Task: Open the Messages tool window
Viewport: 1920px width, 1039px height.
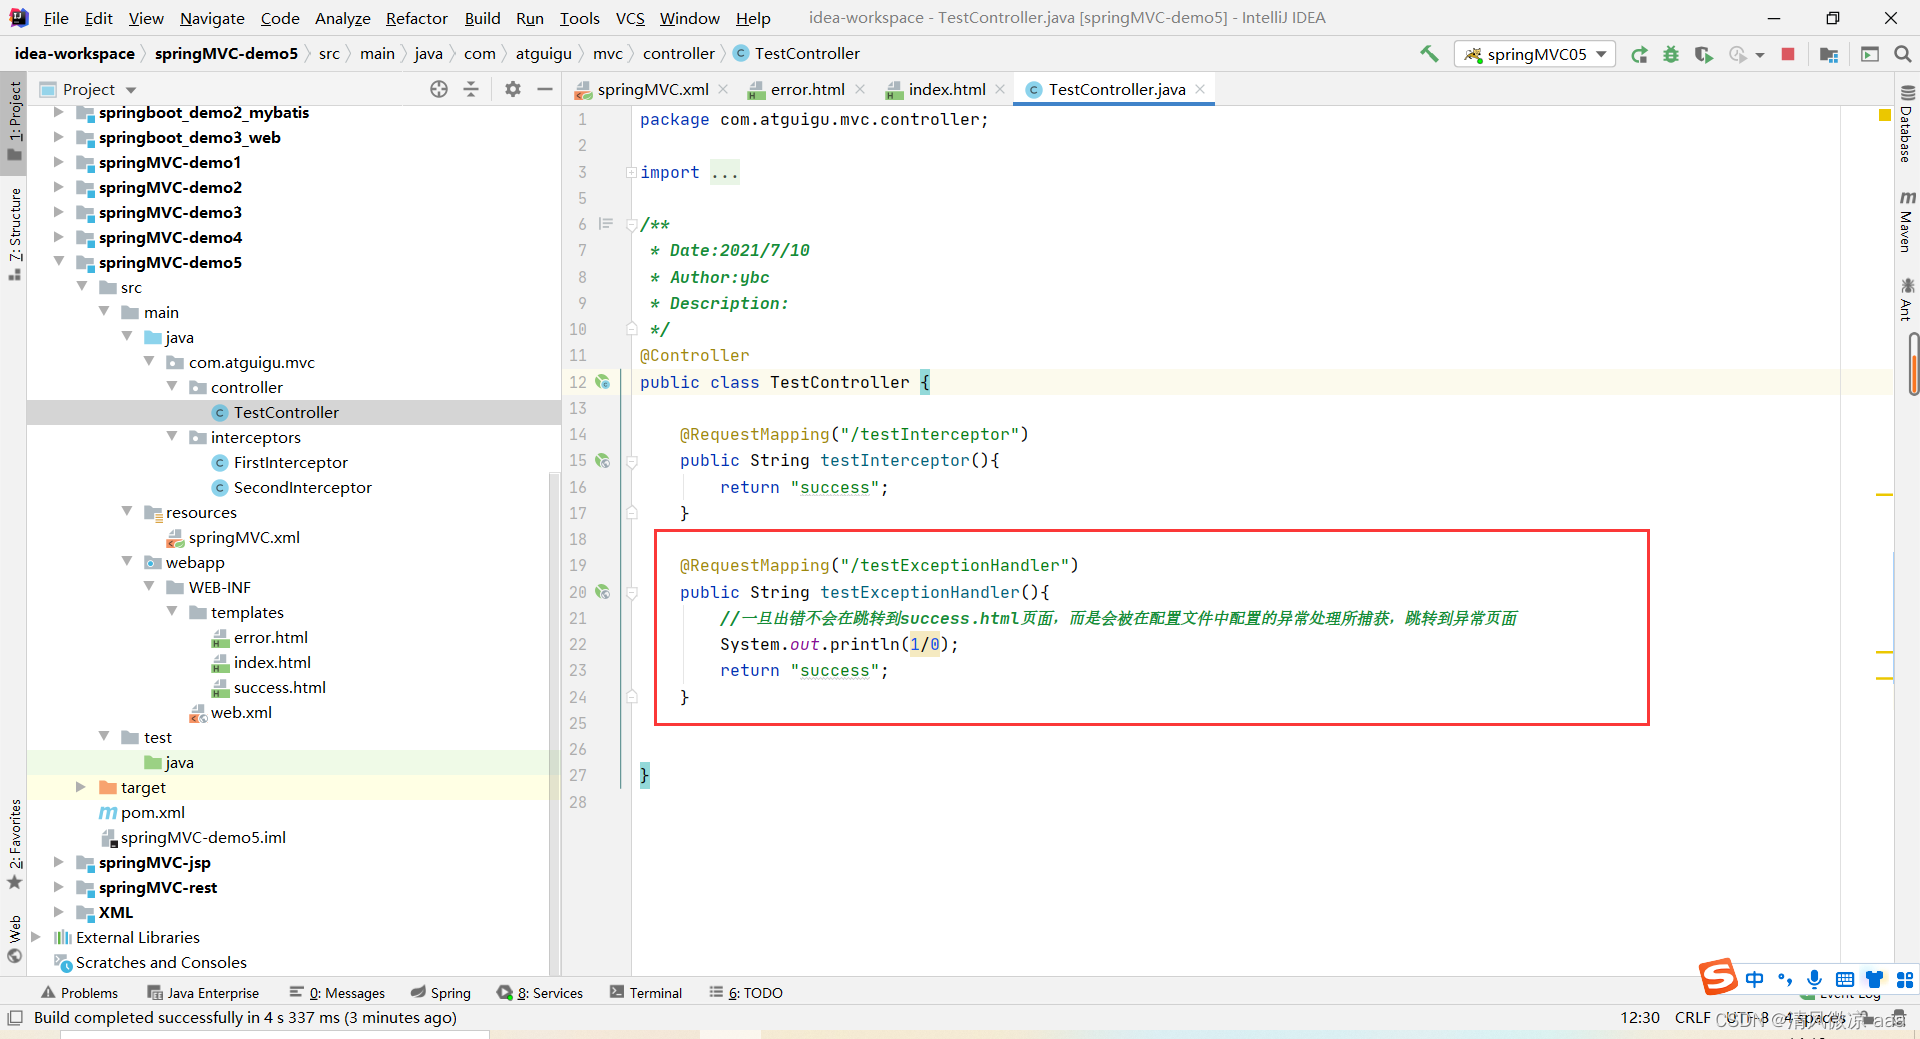Action: [337, 993]
